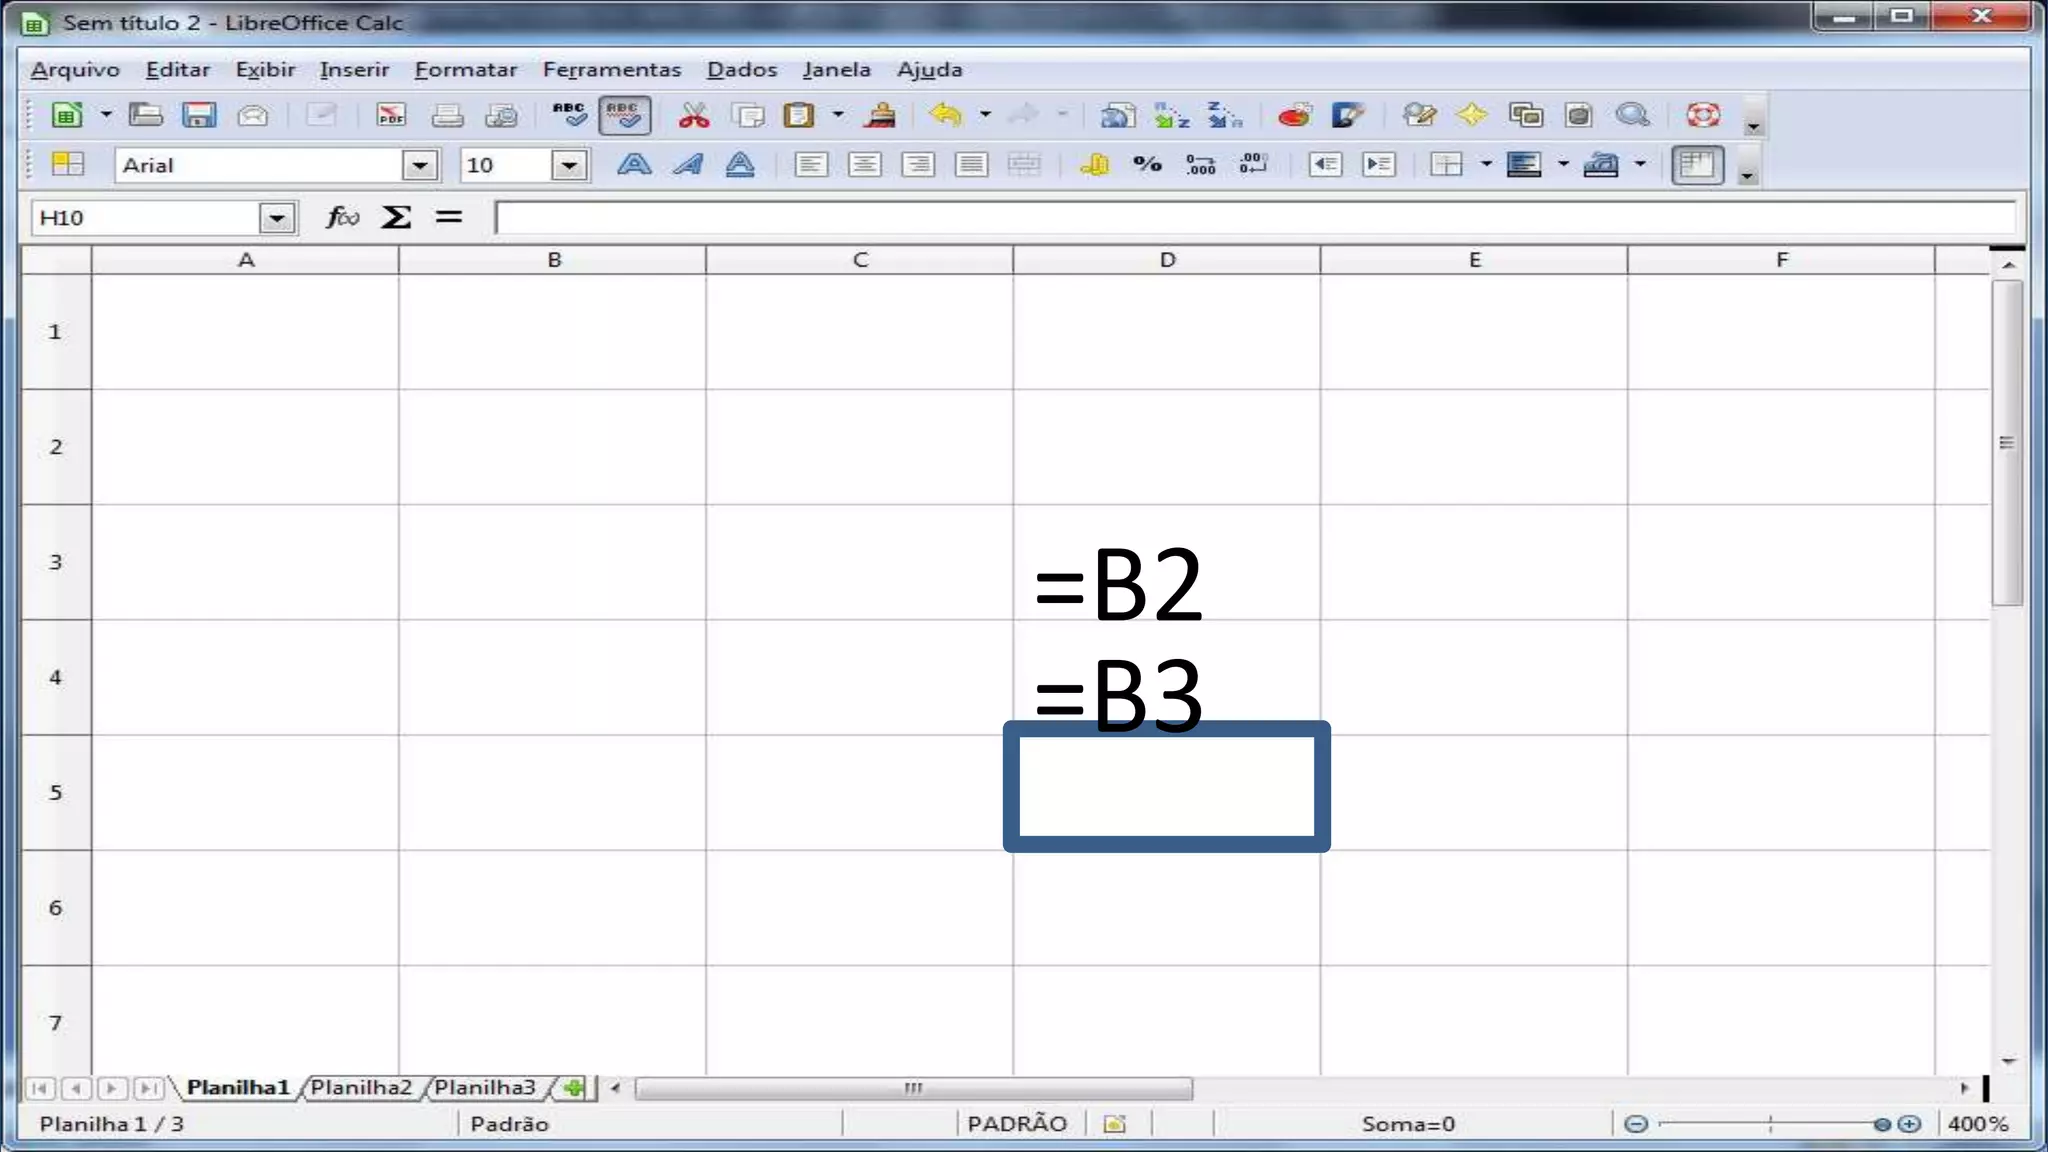The image size is (2048, 1152).
Task: Click the Sum sigma button
Action: 396,217
